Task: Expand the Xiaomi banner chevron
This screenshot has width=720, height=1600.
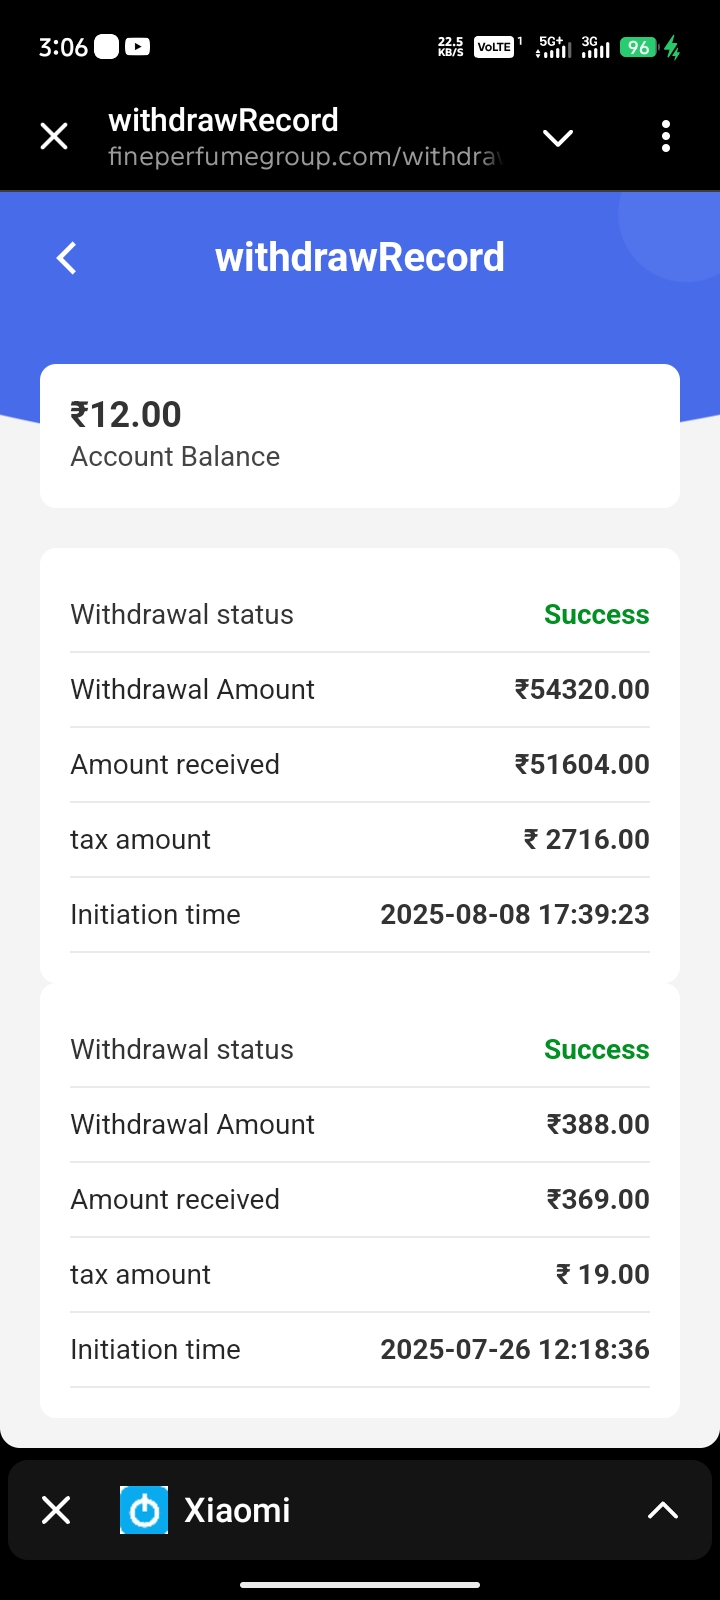Action: [x=663, y=1510]
